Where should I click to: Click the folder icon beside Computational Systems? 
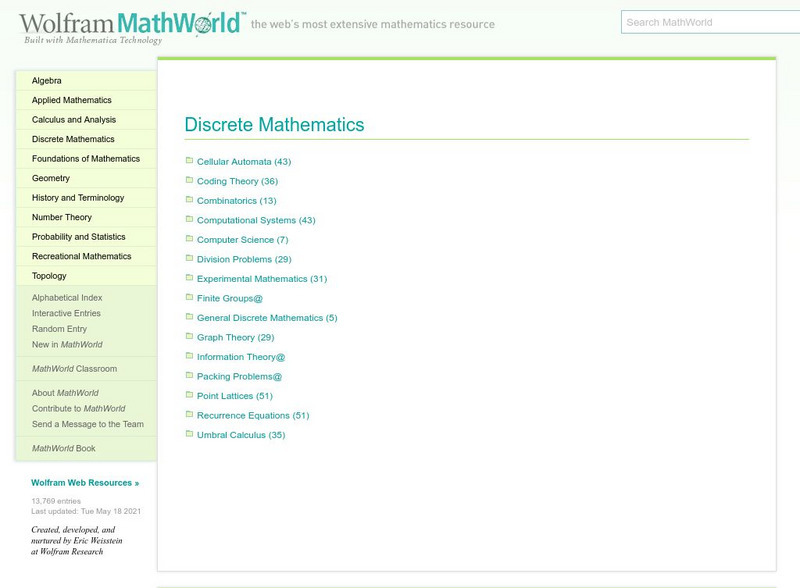pos(189,219)
